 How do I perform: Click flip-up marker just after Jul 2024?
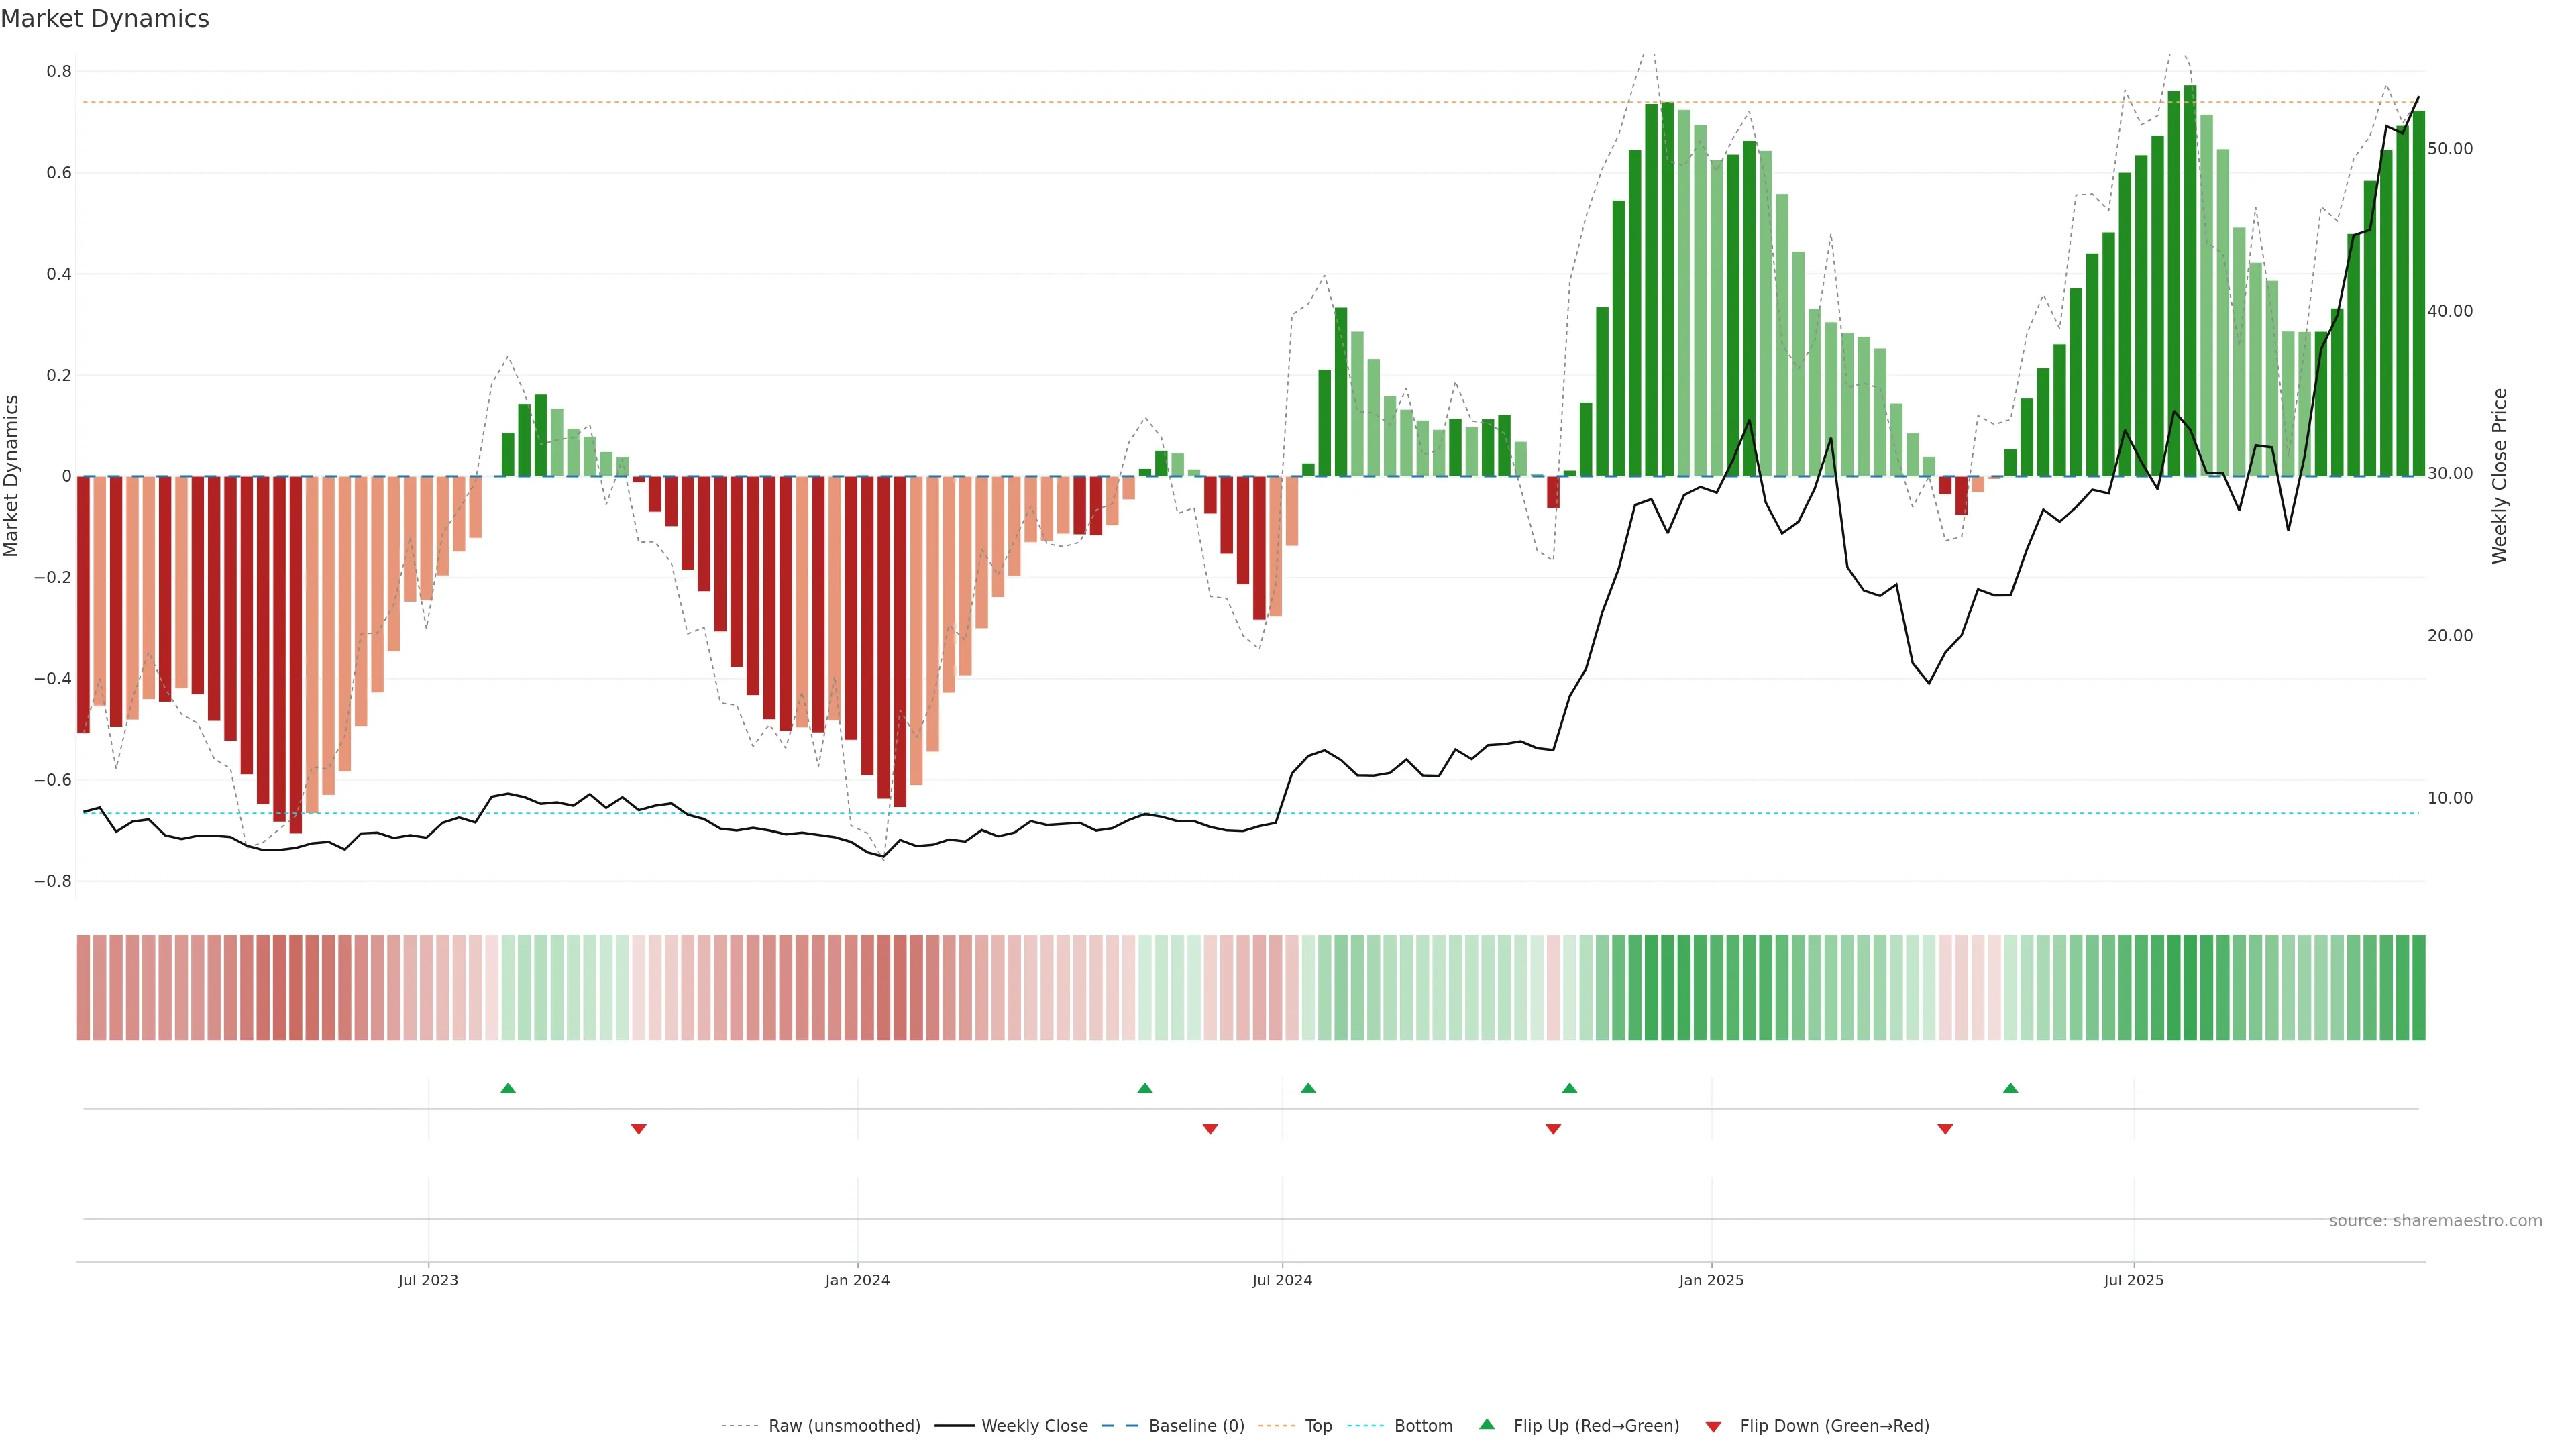pyautogui.click(x=1308, y=1088)
